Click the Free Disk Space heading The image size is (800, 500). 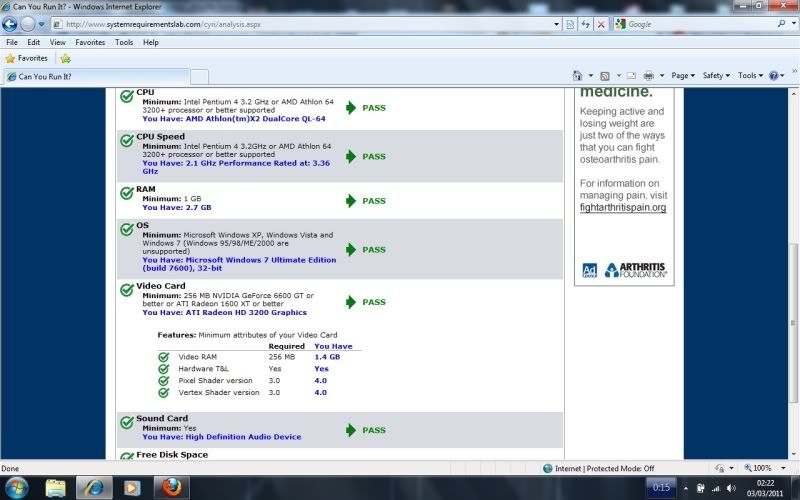tap(172, 455)
